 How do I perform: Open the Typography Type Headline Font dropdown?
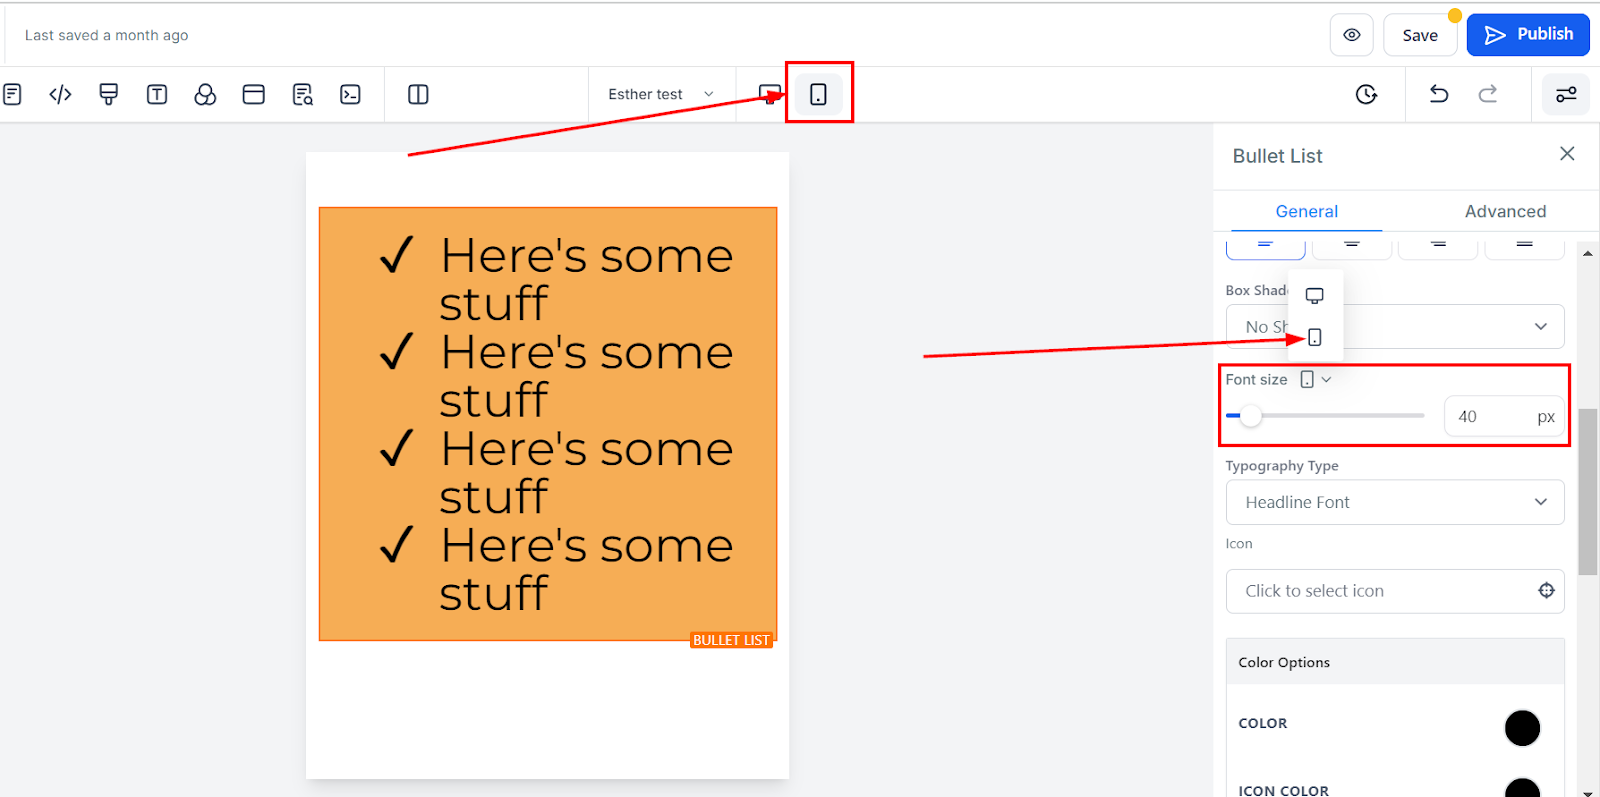(1394, 502)
